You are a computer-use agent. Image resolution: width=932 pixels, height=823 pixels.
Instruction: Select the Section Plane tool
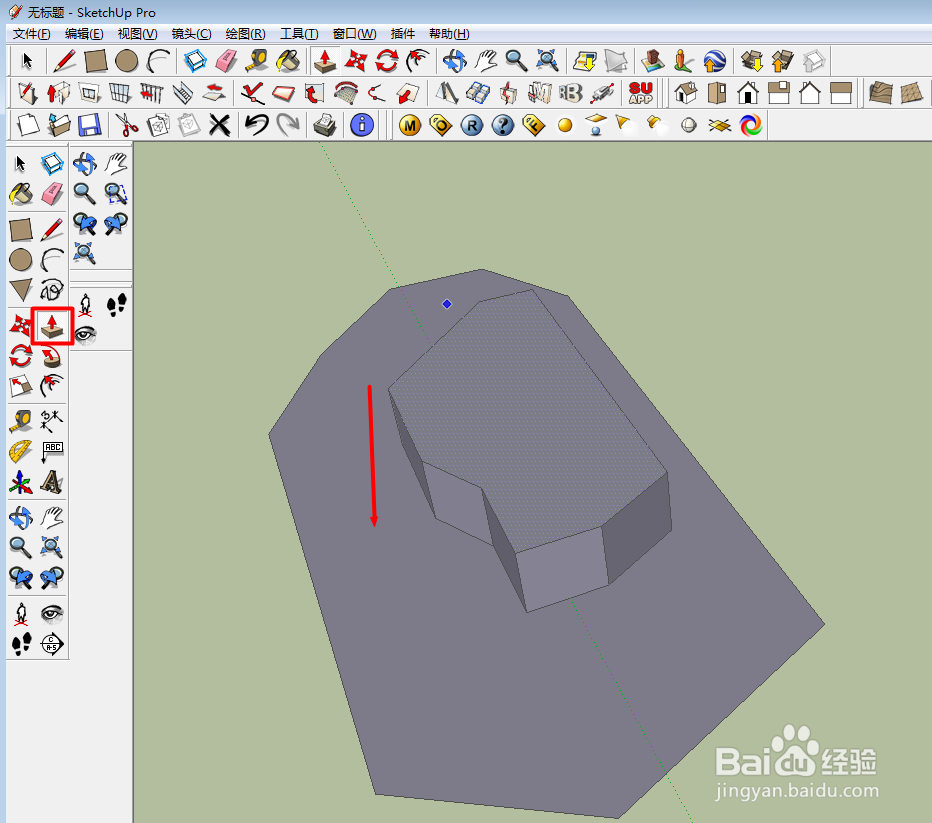[x=52, y=644]
